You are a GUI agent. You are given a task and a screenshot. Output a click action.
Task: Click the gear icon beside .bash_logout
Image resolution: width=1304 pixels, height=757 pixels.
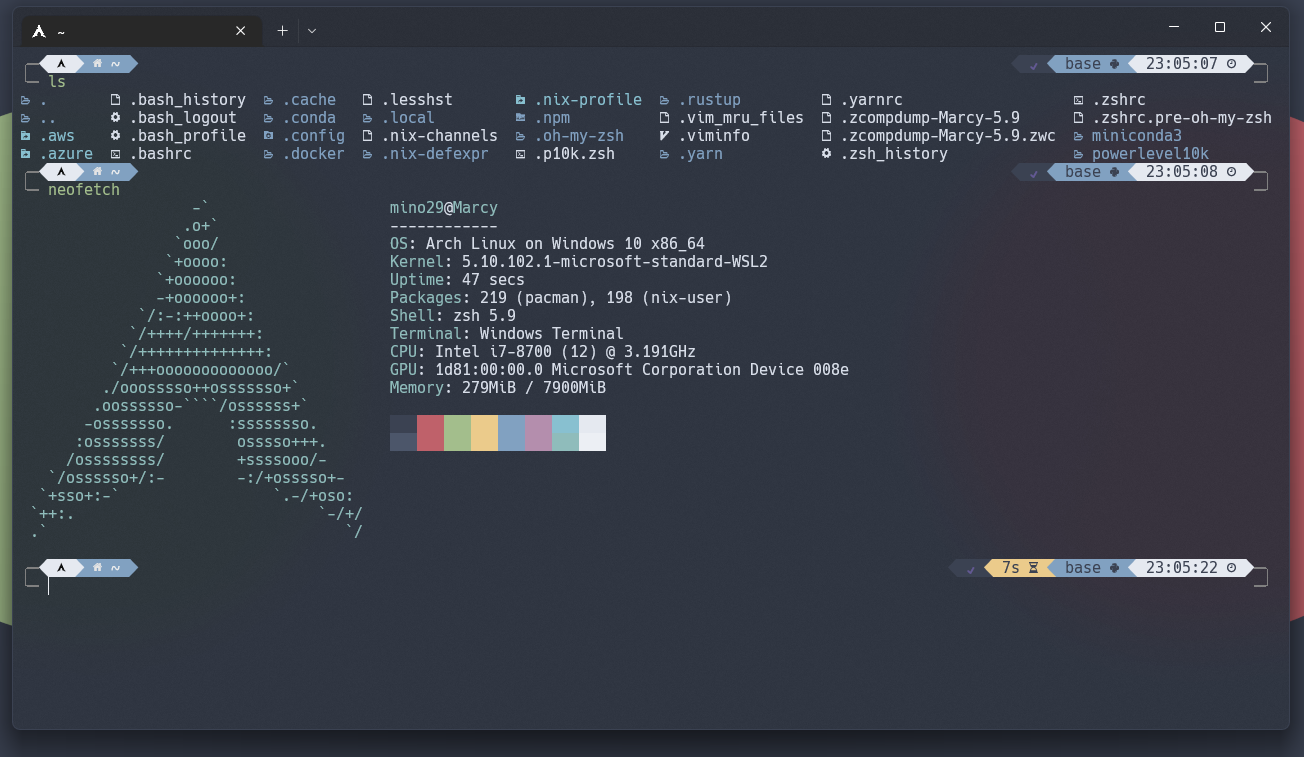(116, 118)
